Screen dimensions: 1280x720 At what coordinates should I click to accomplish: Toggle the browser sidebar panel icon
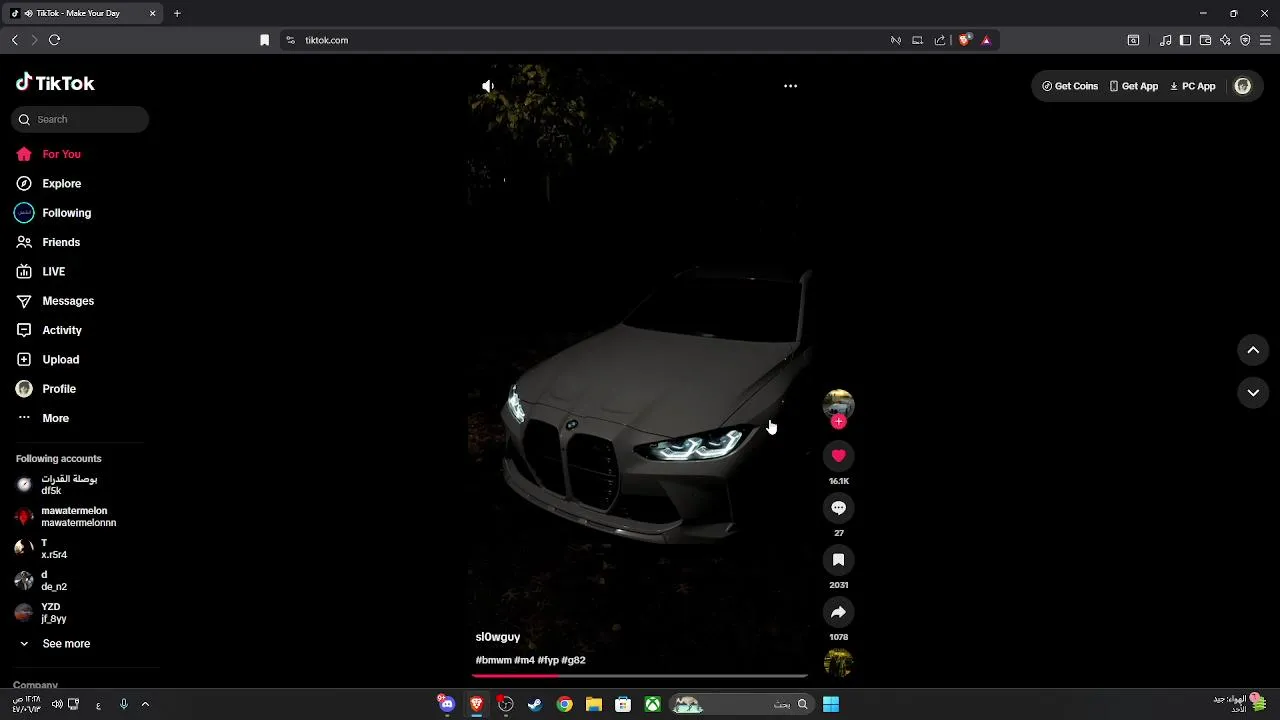1185,40
